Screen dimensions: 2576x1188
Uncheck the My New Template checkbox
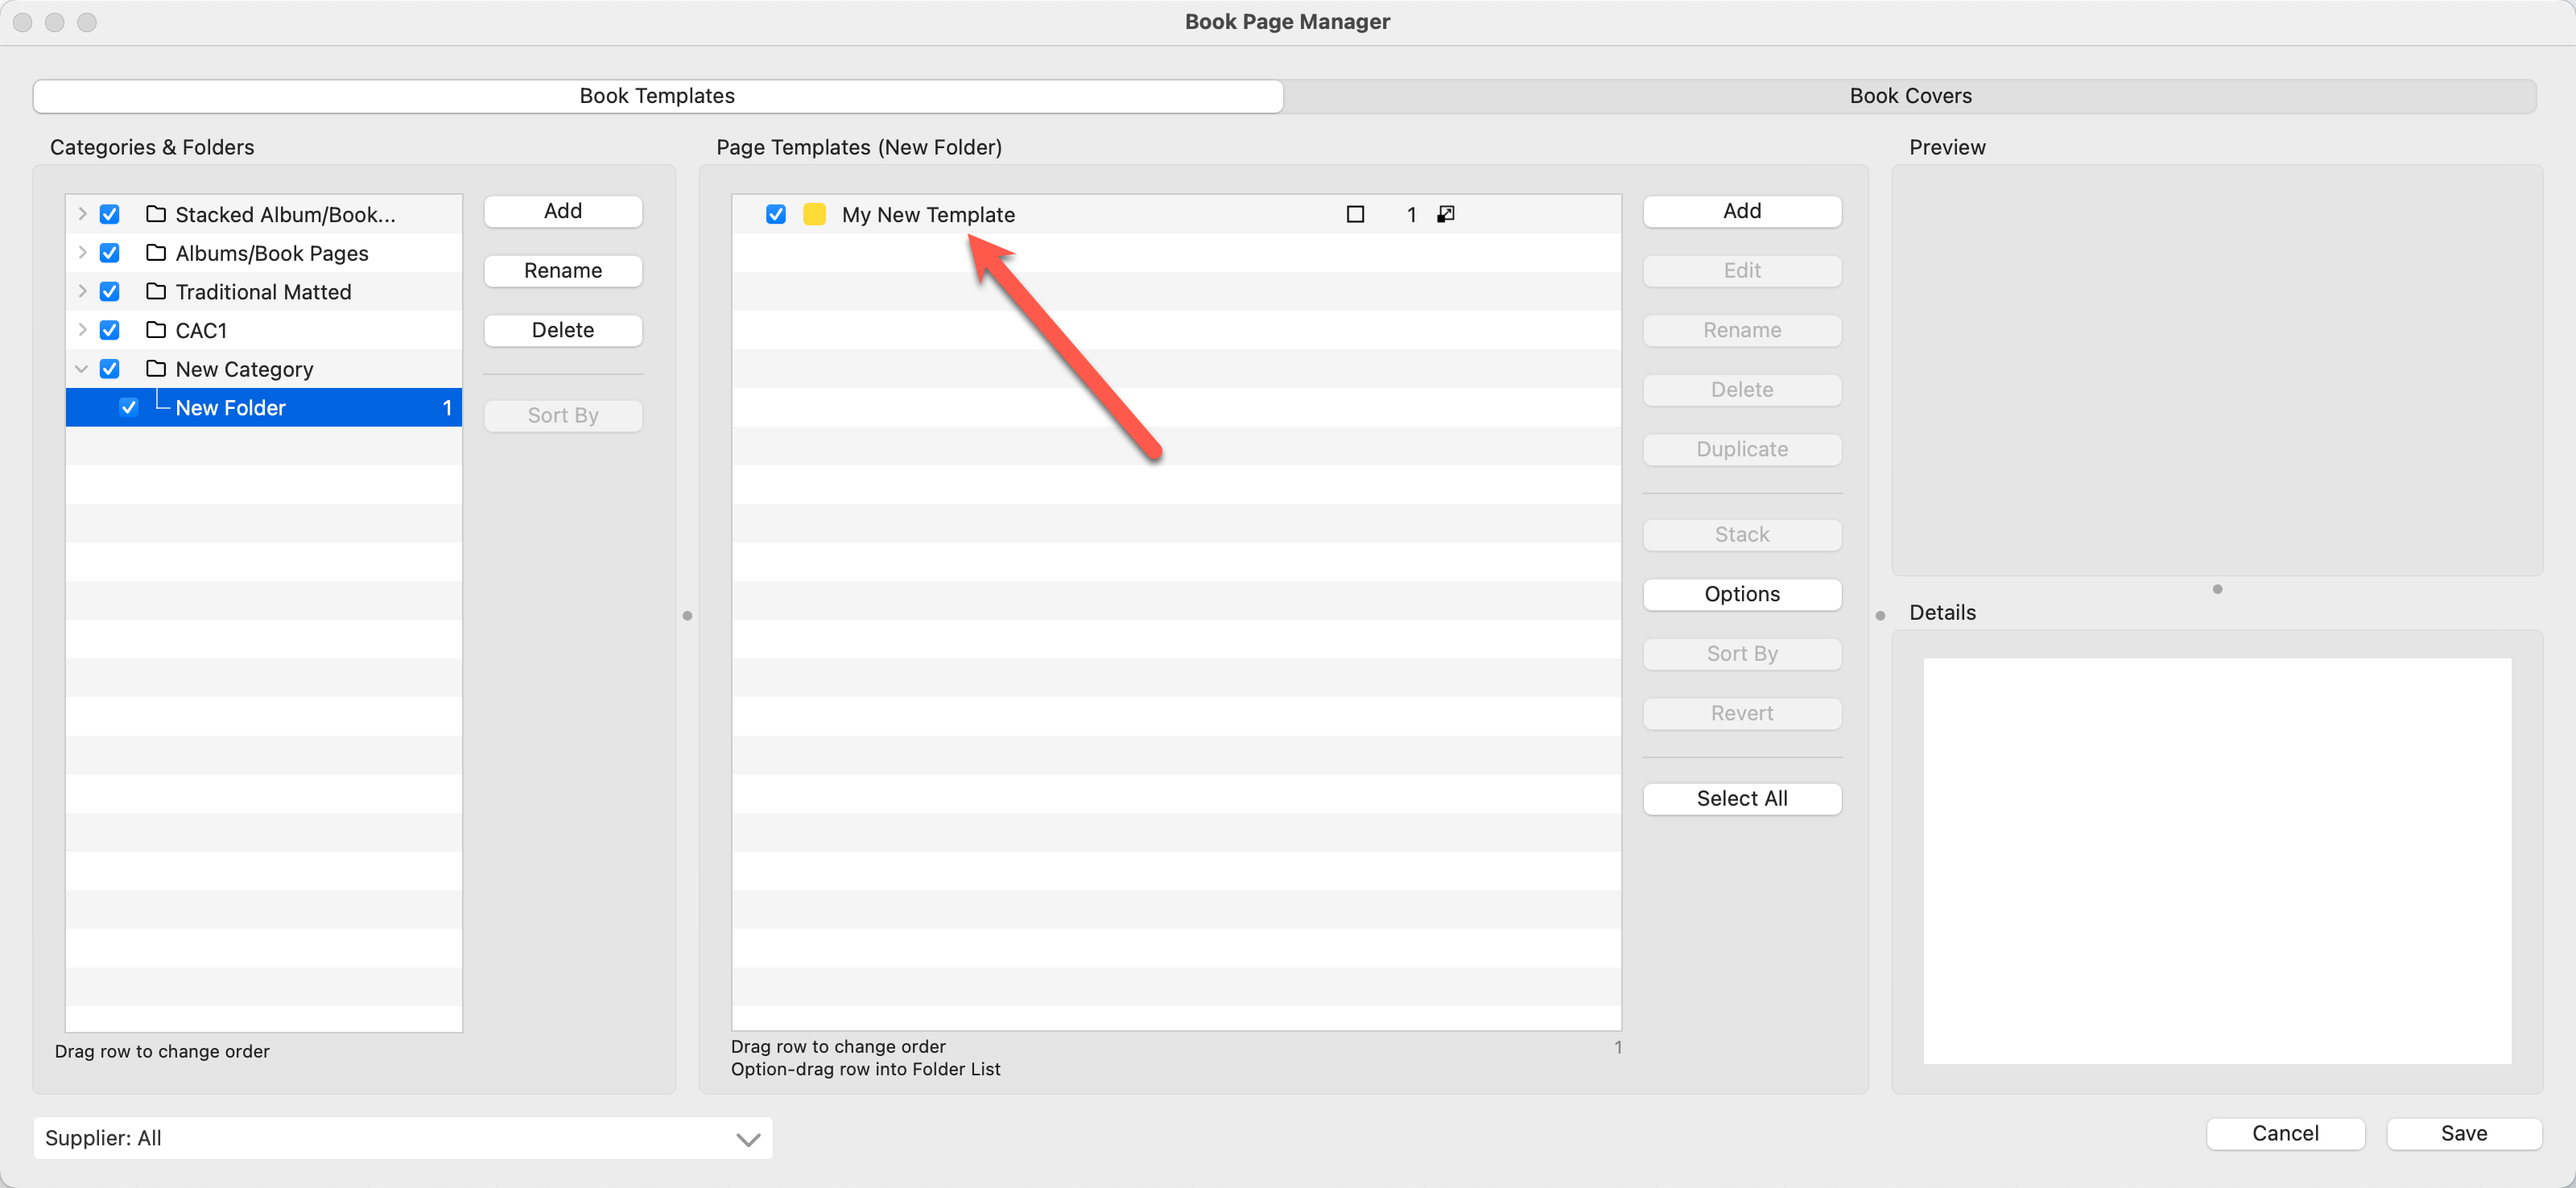(775, 214)
